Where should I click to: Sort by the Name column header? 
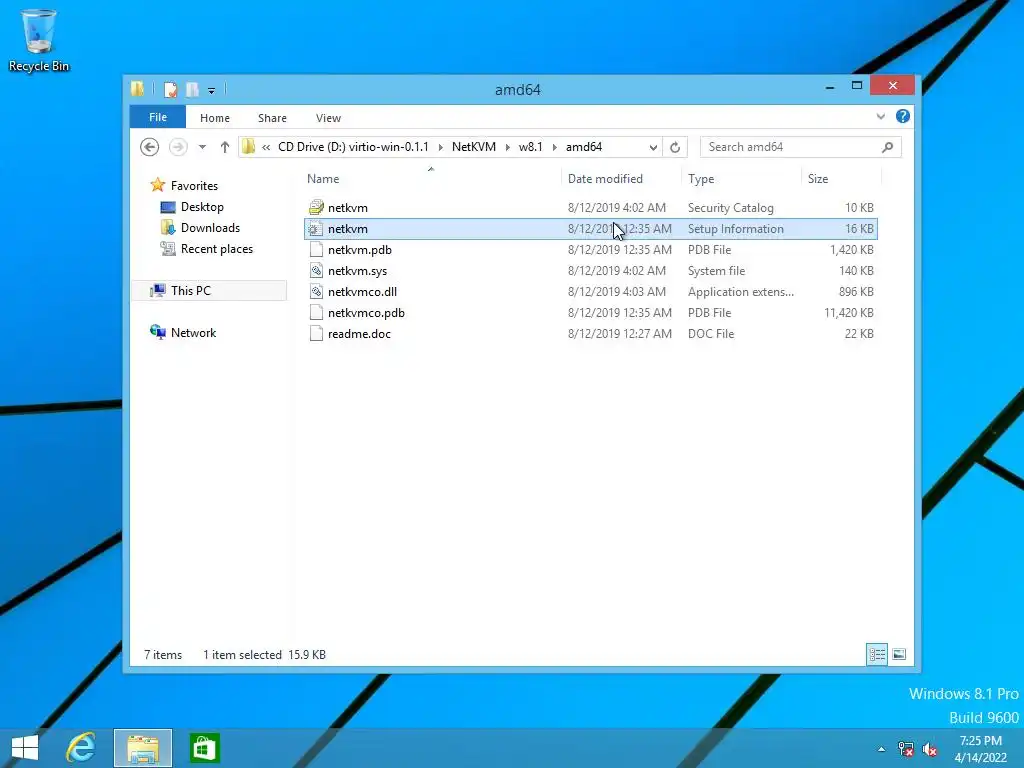pyautogui.click(x=323, y=179)
